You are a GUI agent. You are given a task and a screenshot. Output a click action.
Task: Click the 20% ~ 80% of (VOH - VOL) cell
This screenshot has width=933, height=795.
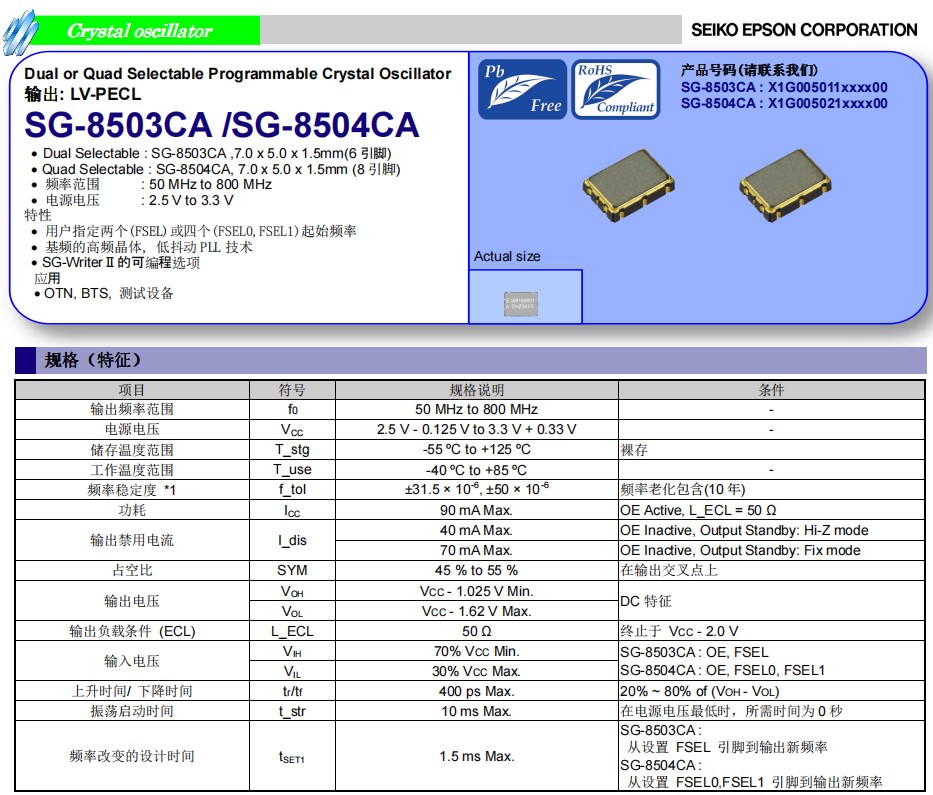coord(771,691)
